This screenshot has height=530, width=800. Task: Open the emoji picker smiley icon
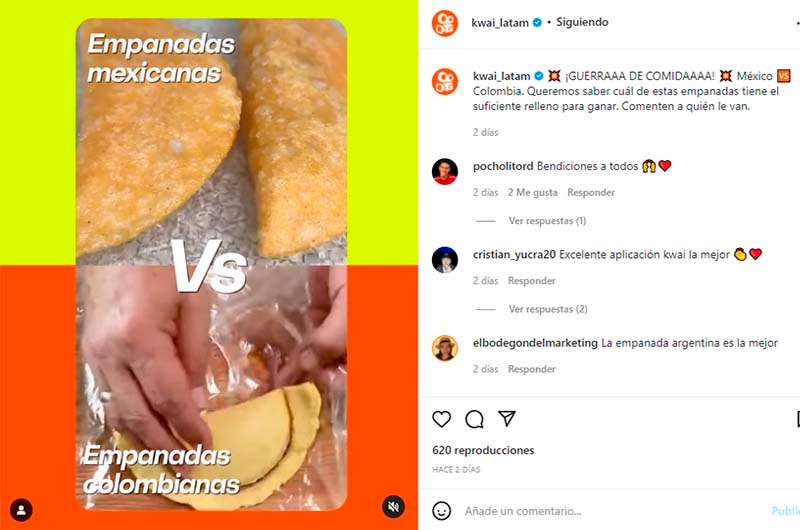pos(441,510)
